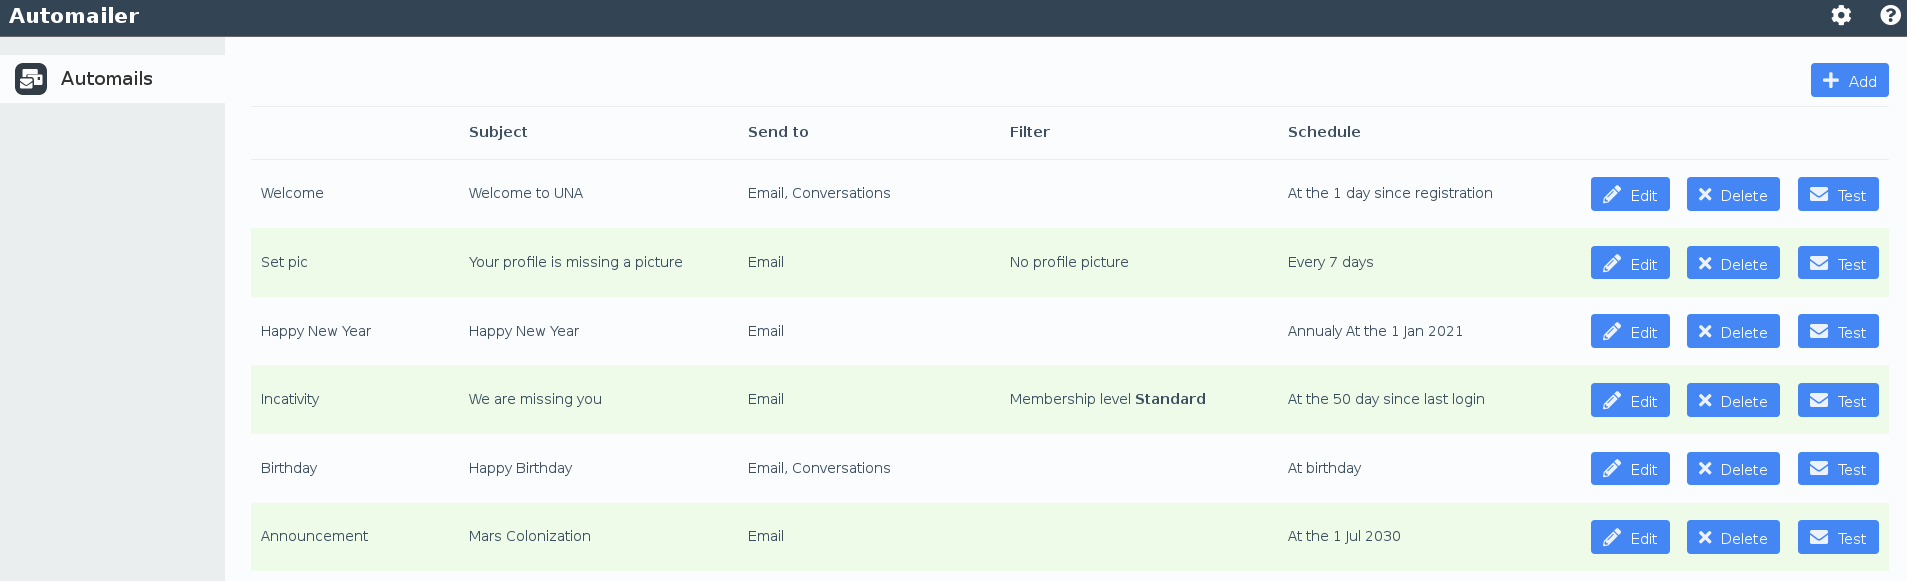1907x581 pixels.
Task: Send test email for Birthday automail
Action: tap(1837, 469)
